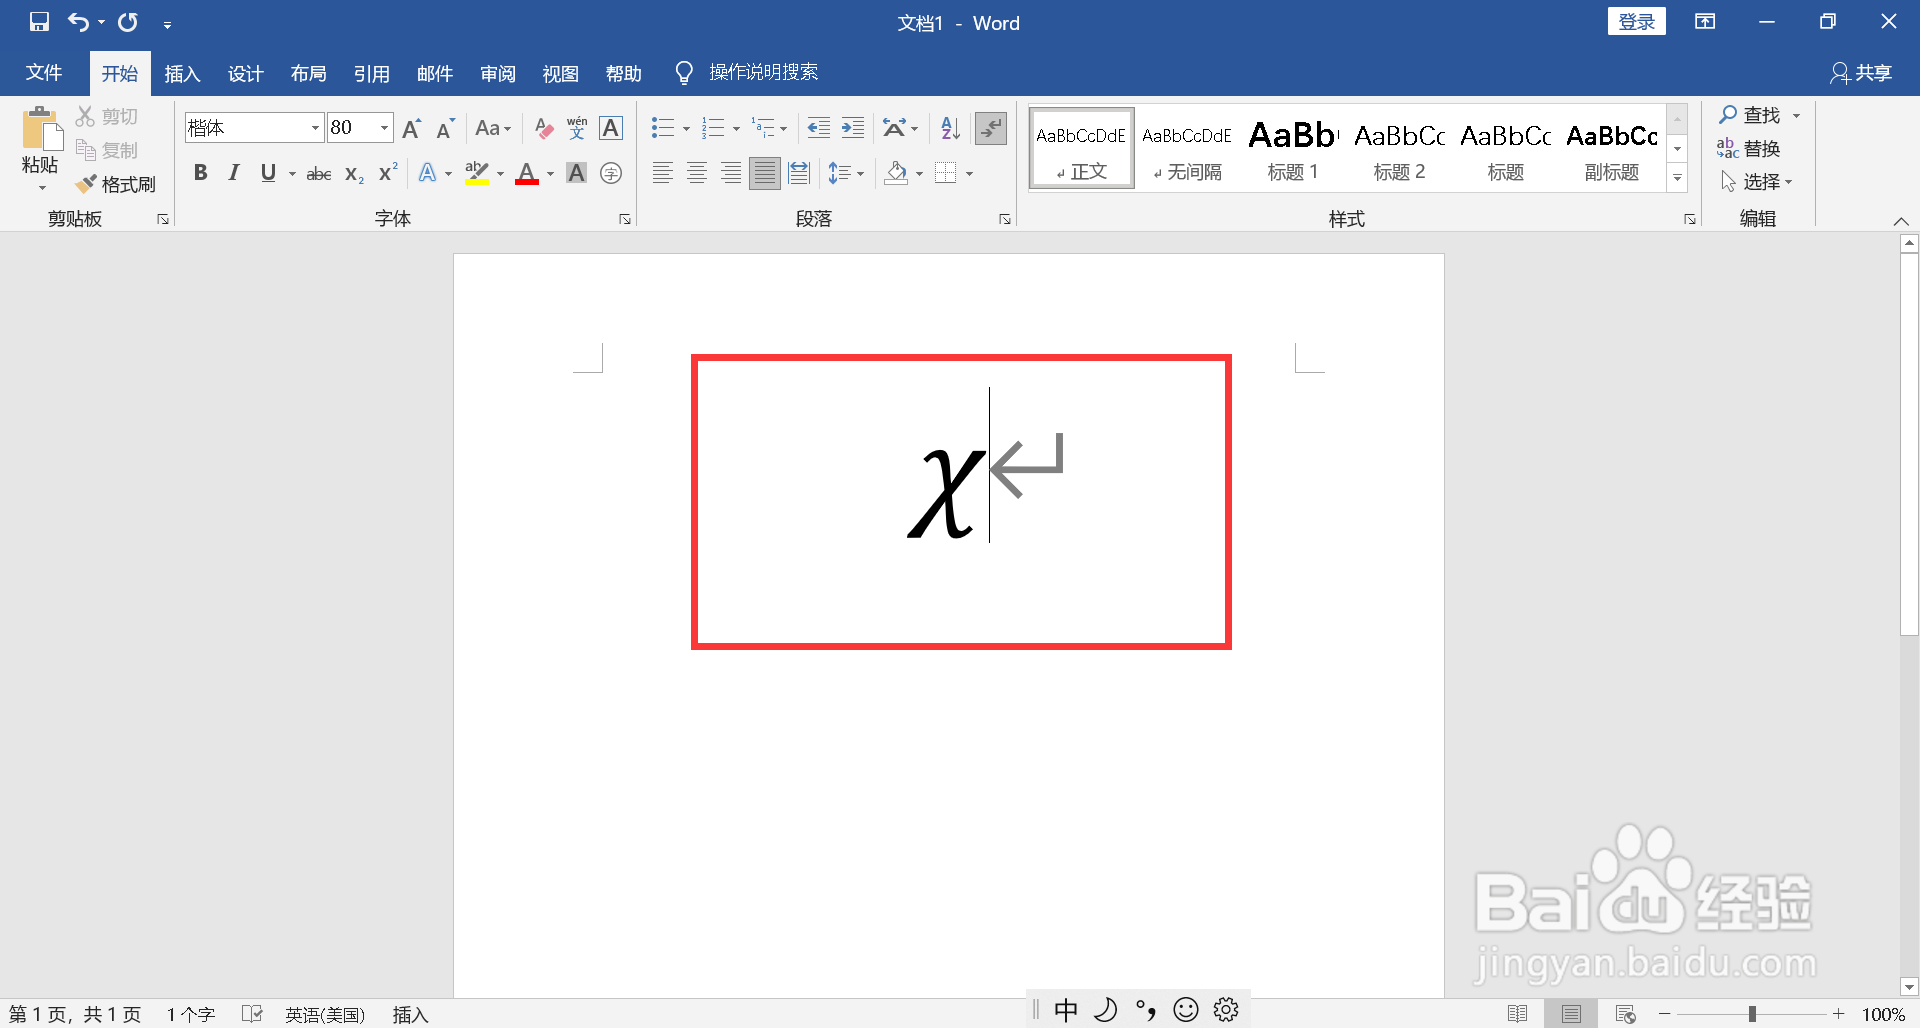1920x1028 pixels.
Task: Apply character border icon
Action: pos(611,128)
